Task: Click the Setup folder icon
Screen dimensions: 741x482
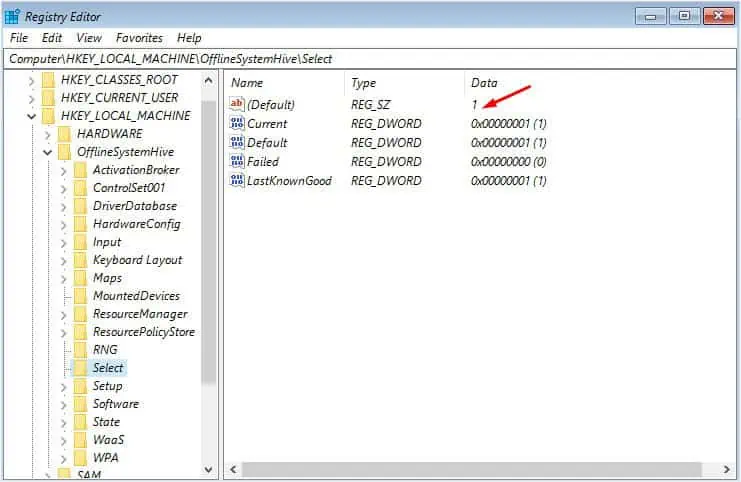Action: tap(80, 386)
